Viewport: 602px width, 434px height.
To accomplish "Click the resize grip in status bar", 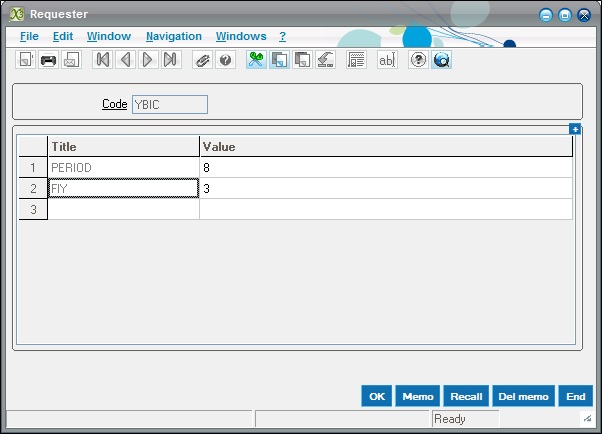I will point(587,419).
